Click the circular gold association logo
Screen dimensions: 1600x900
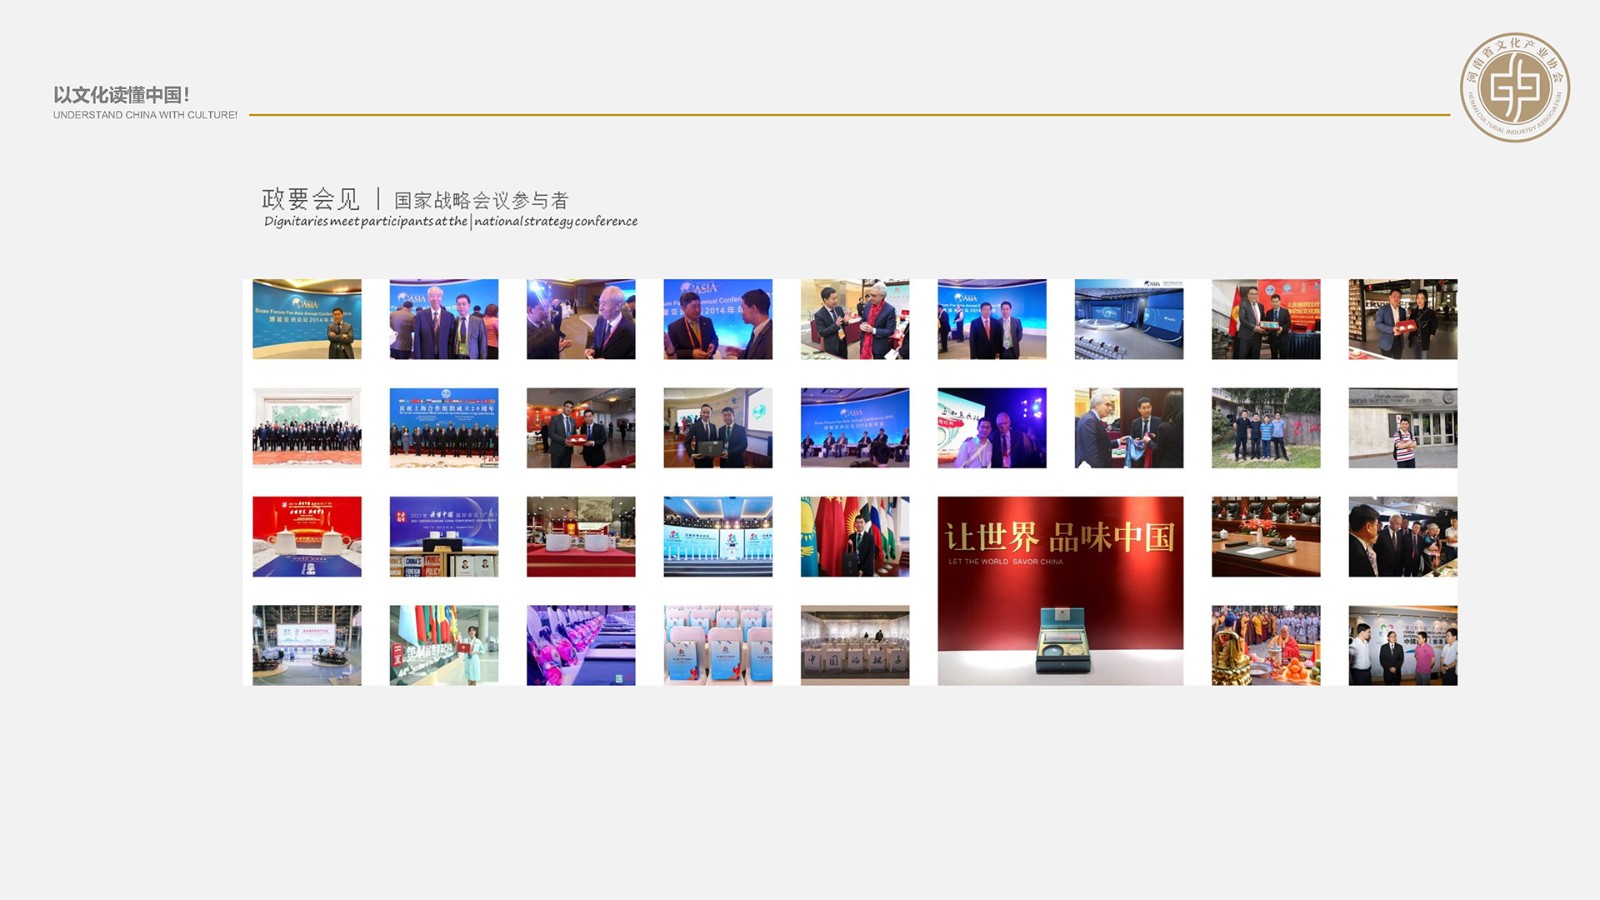tap(1514, 88)
